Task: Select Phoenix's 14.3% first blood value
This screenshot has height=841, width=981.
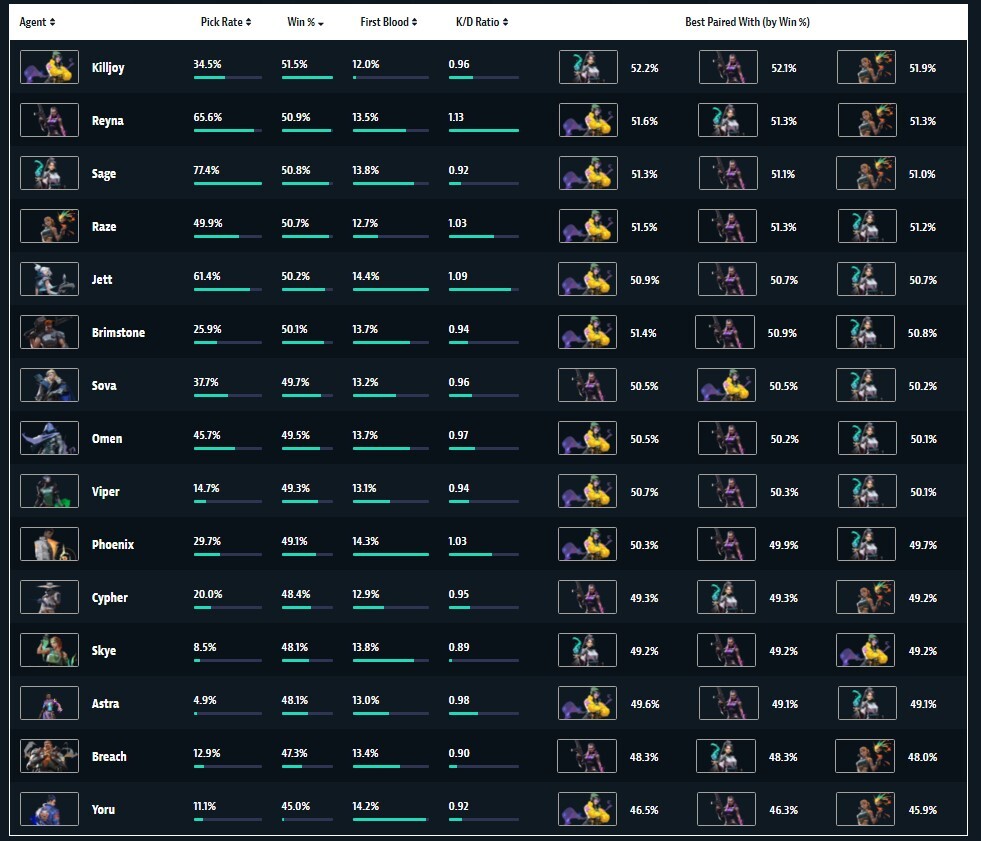Action: (365, 541)
